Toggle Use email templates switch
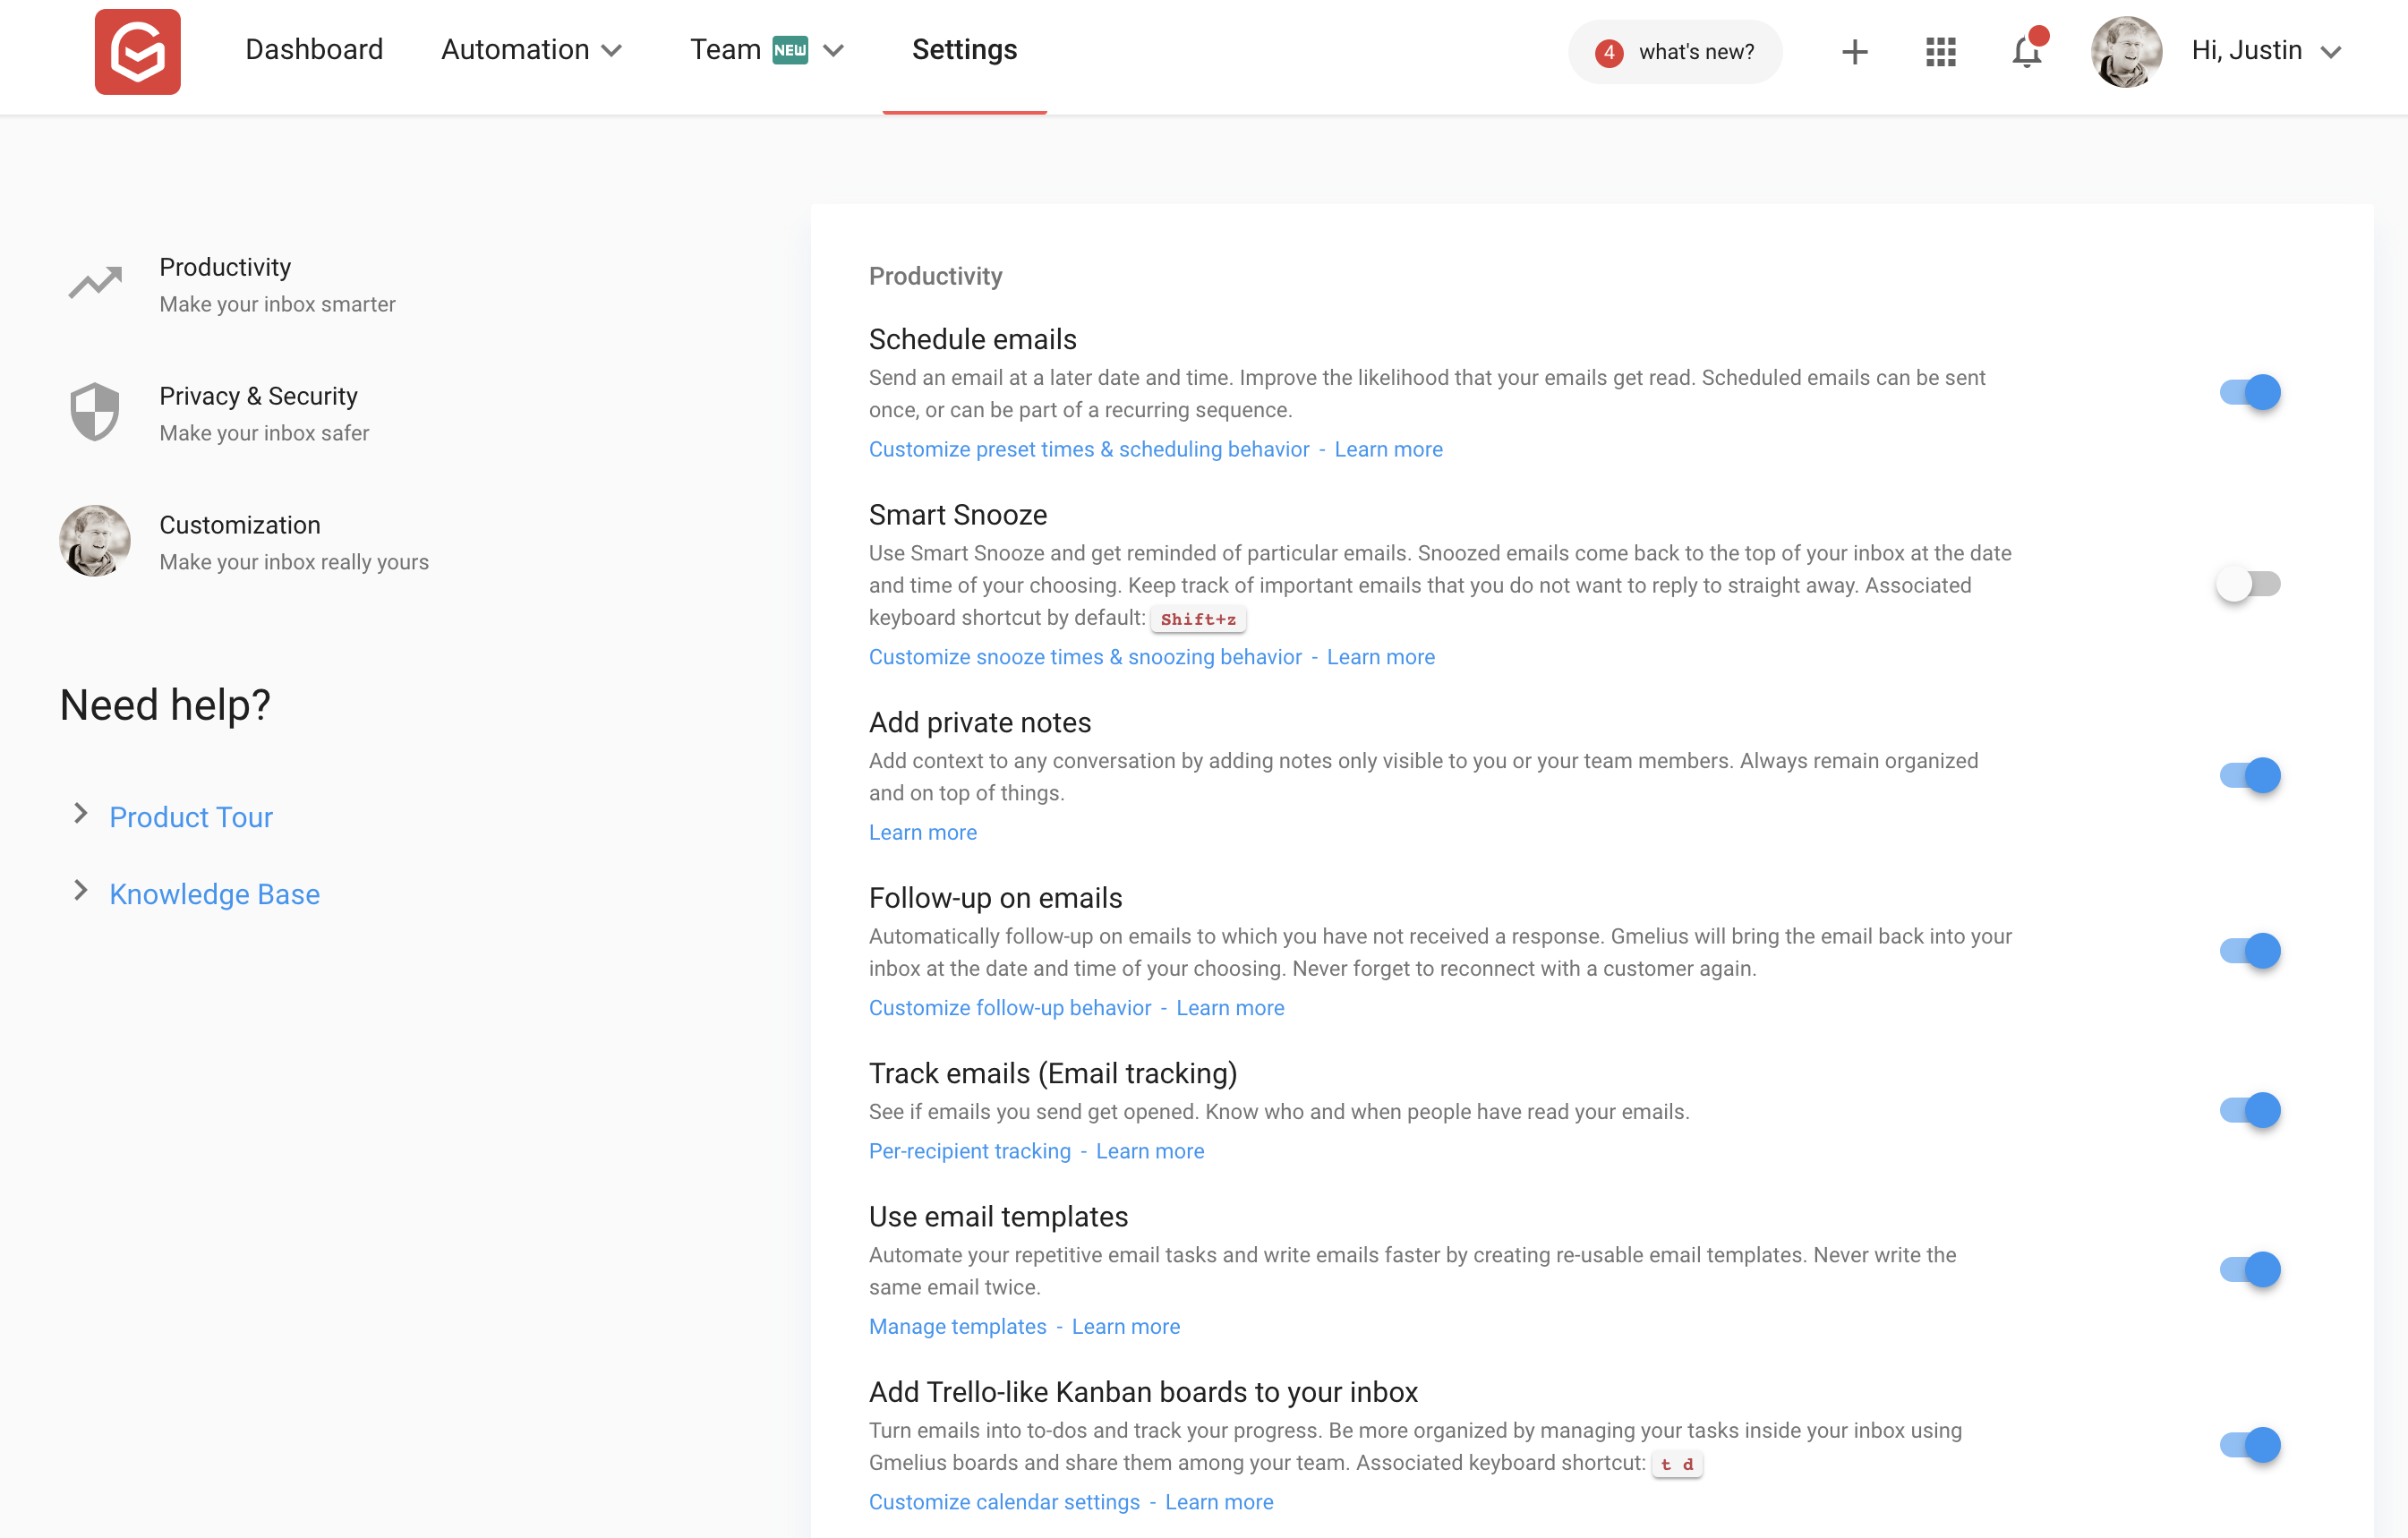This screenshot has width=2408, height=1538. [x=2250, y=1270]
